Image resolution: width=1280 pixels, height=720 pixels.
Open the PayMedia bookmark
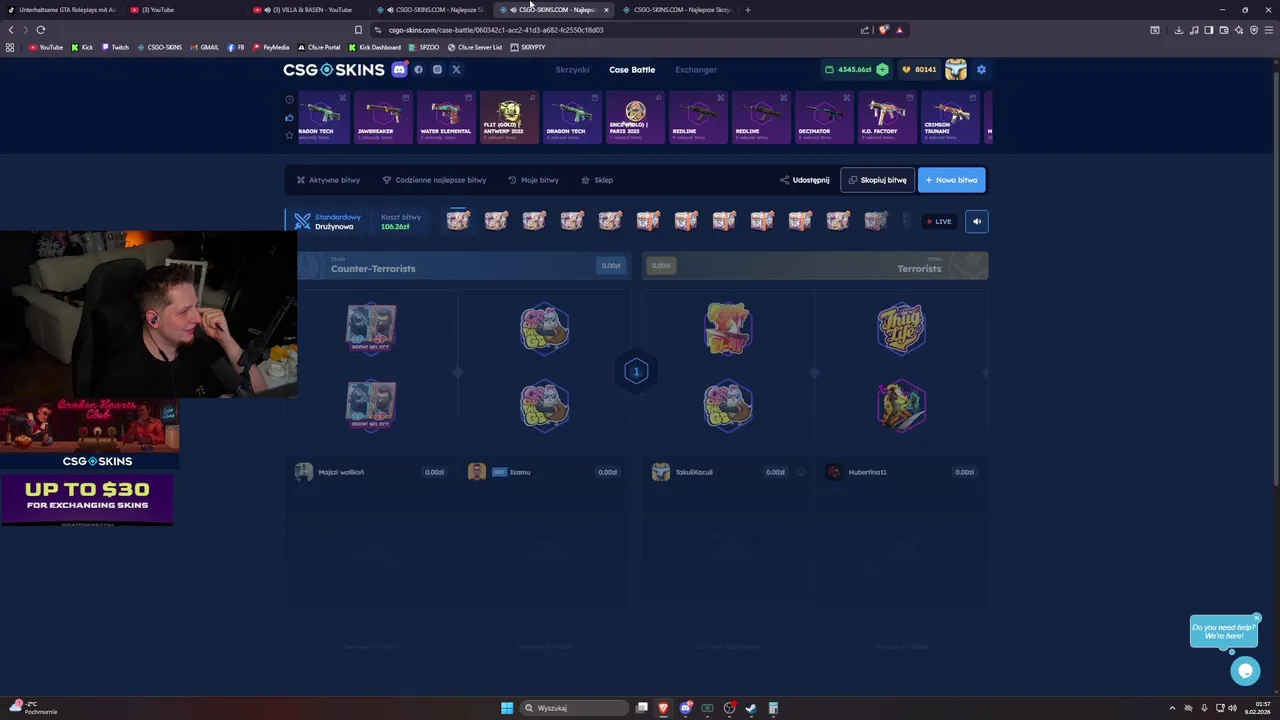coord(271,47)
